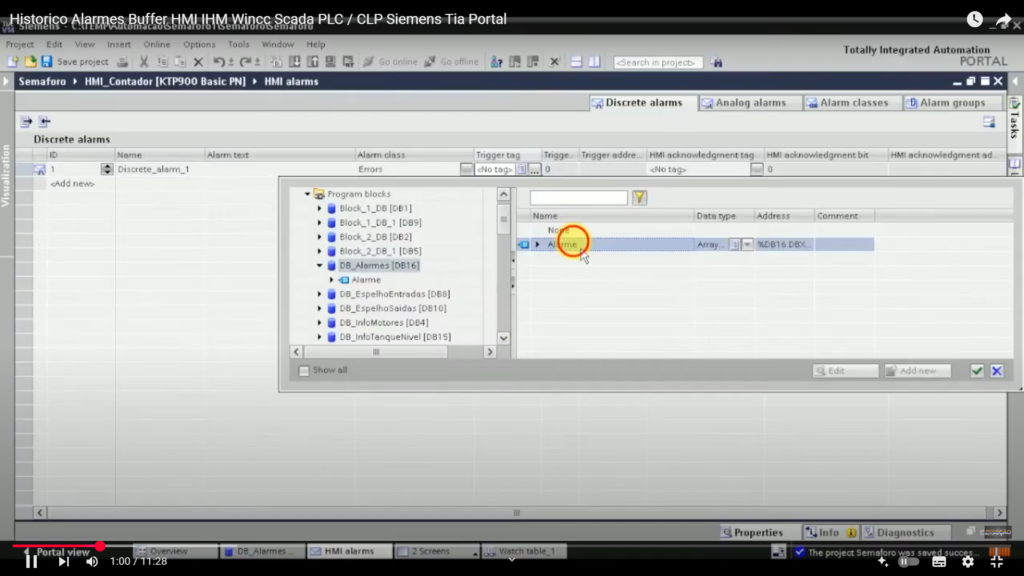Image resolution: width=1024 pixels, height=576 pixels.
Task: Click Add new row in alarms table
Action: point(72,184)
